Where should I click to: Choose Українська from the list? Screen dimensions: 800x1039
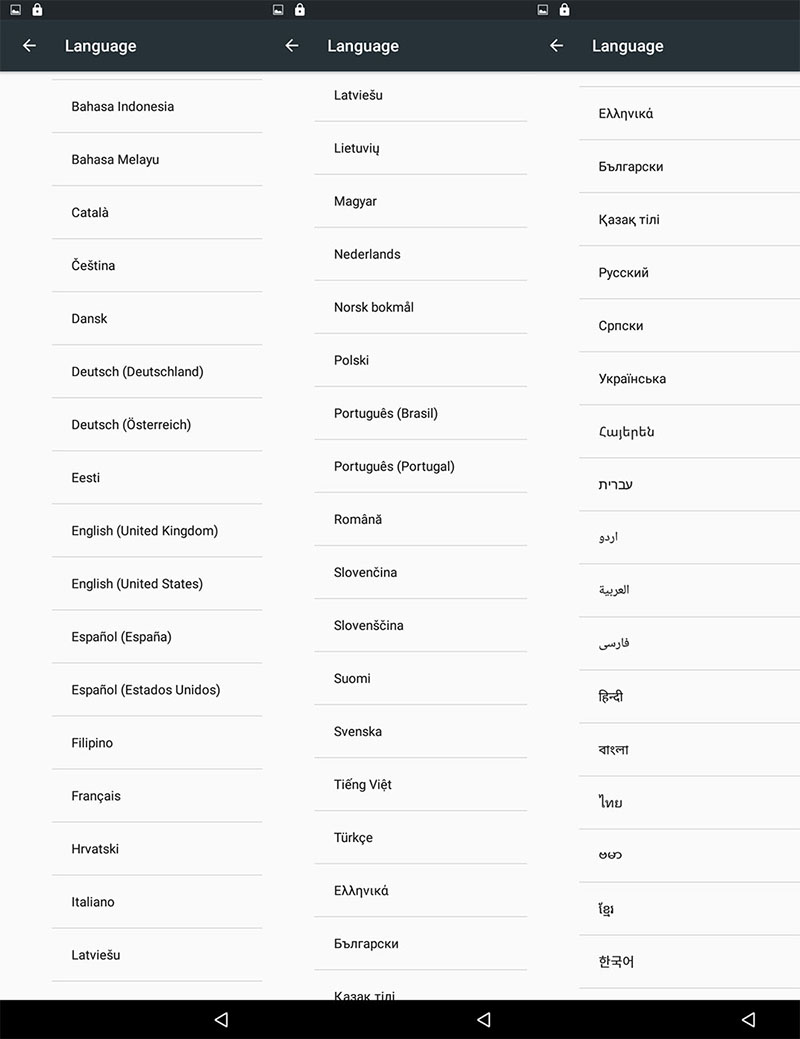coord(632,379)
